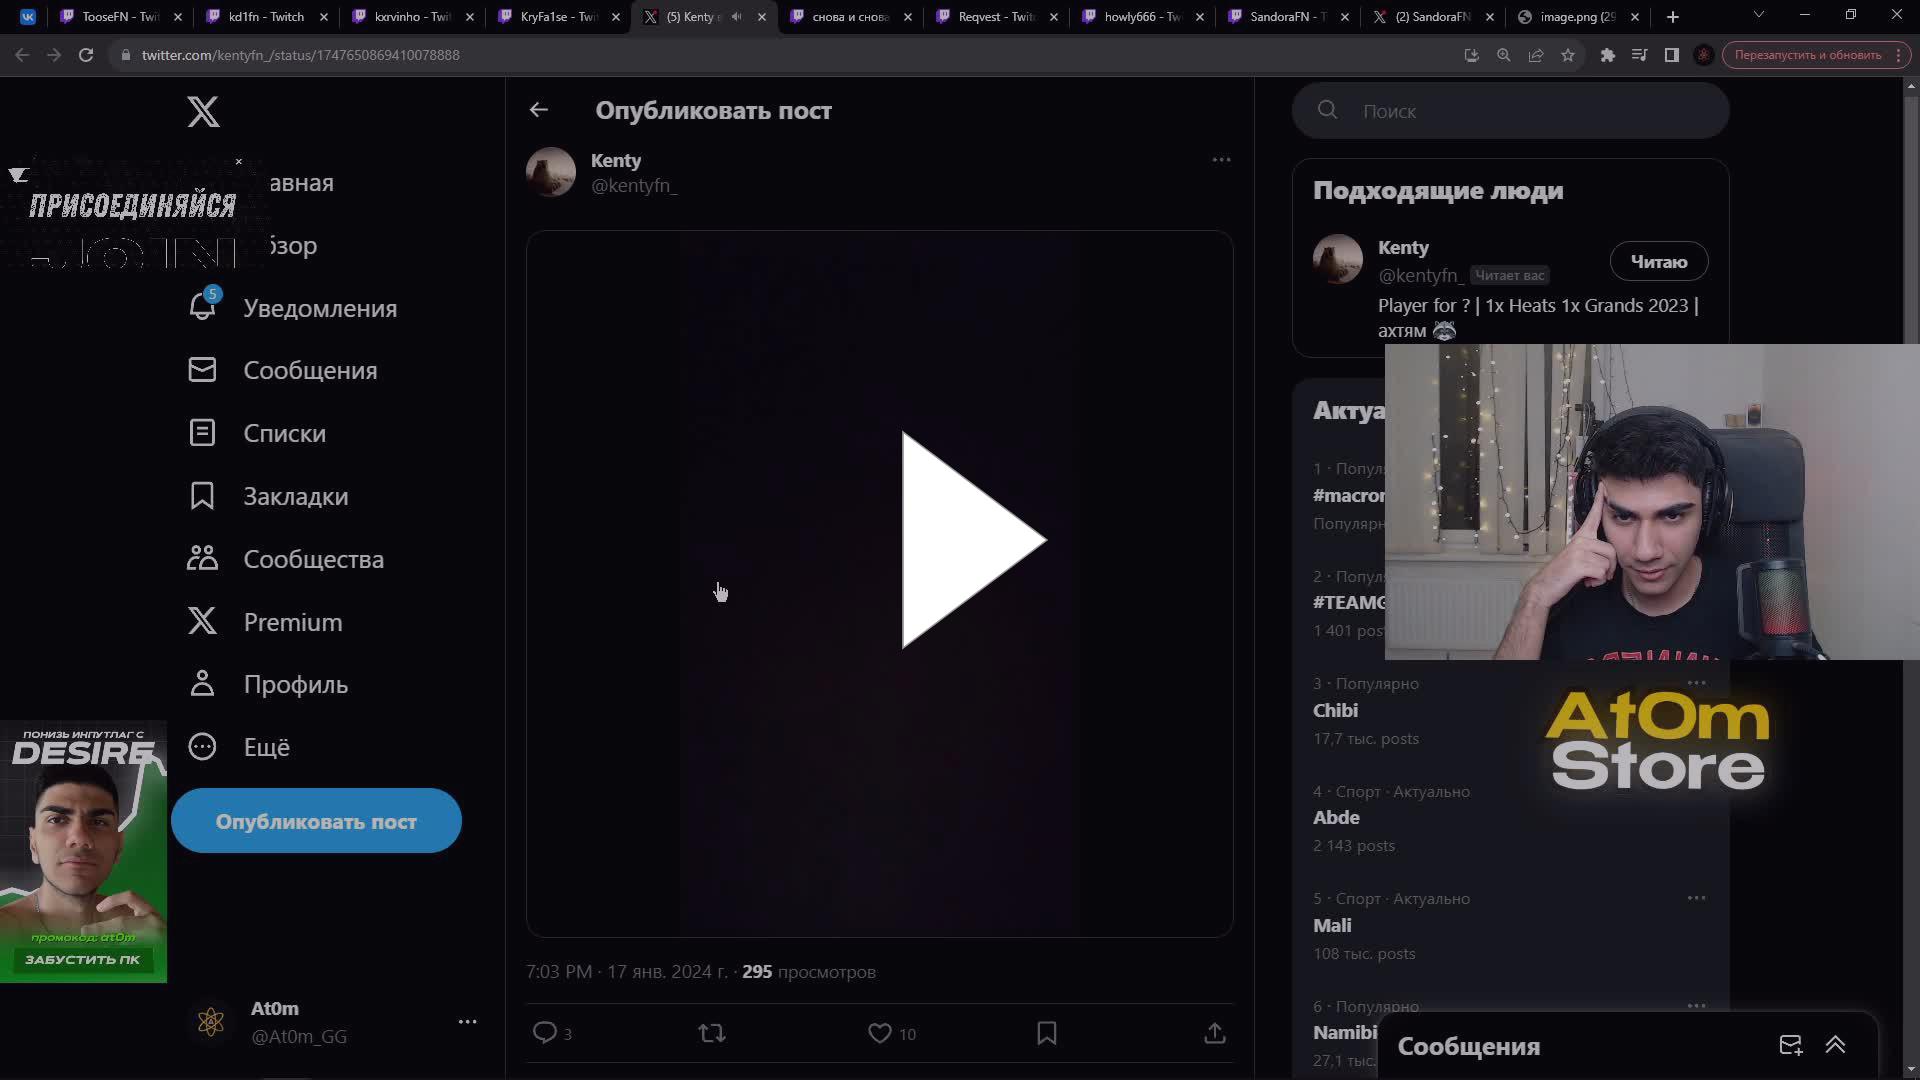
Task: Open Списки in the sidebar
Action: [x=284, y=433]
